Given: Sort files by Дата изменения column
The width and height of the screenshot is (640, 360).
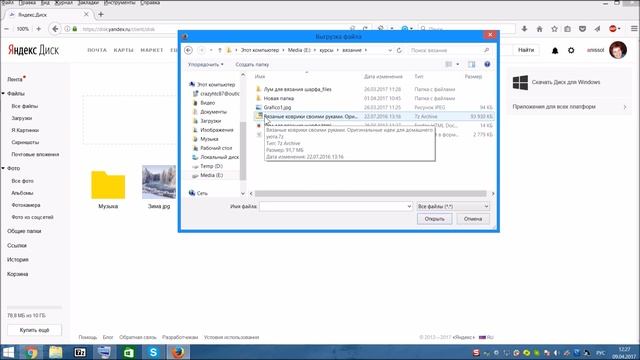Looking at the screenshot, I should (x=383, y=76).
